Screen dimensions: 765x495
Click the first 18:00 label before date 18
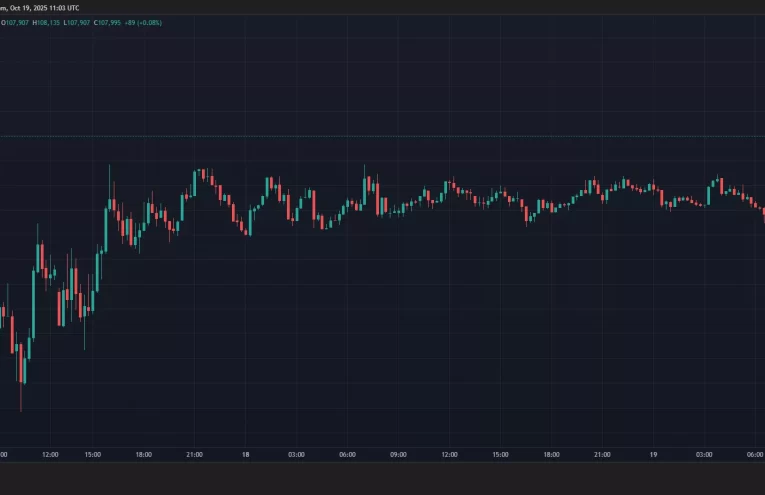pos(143,455)
